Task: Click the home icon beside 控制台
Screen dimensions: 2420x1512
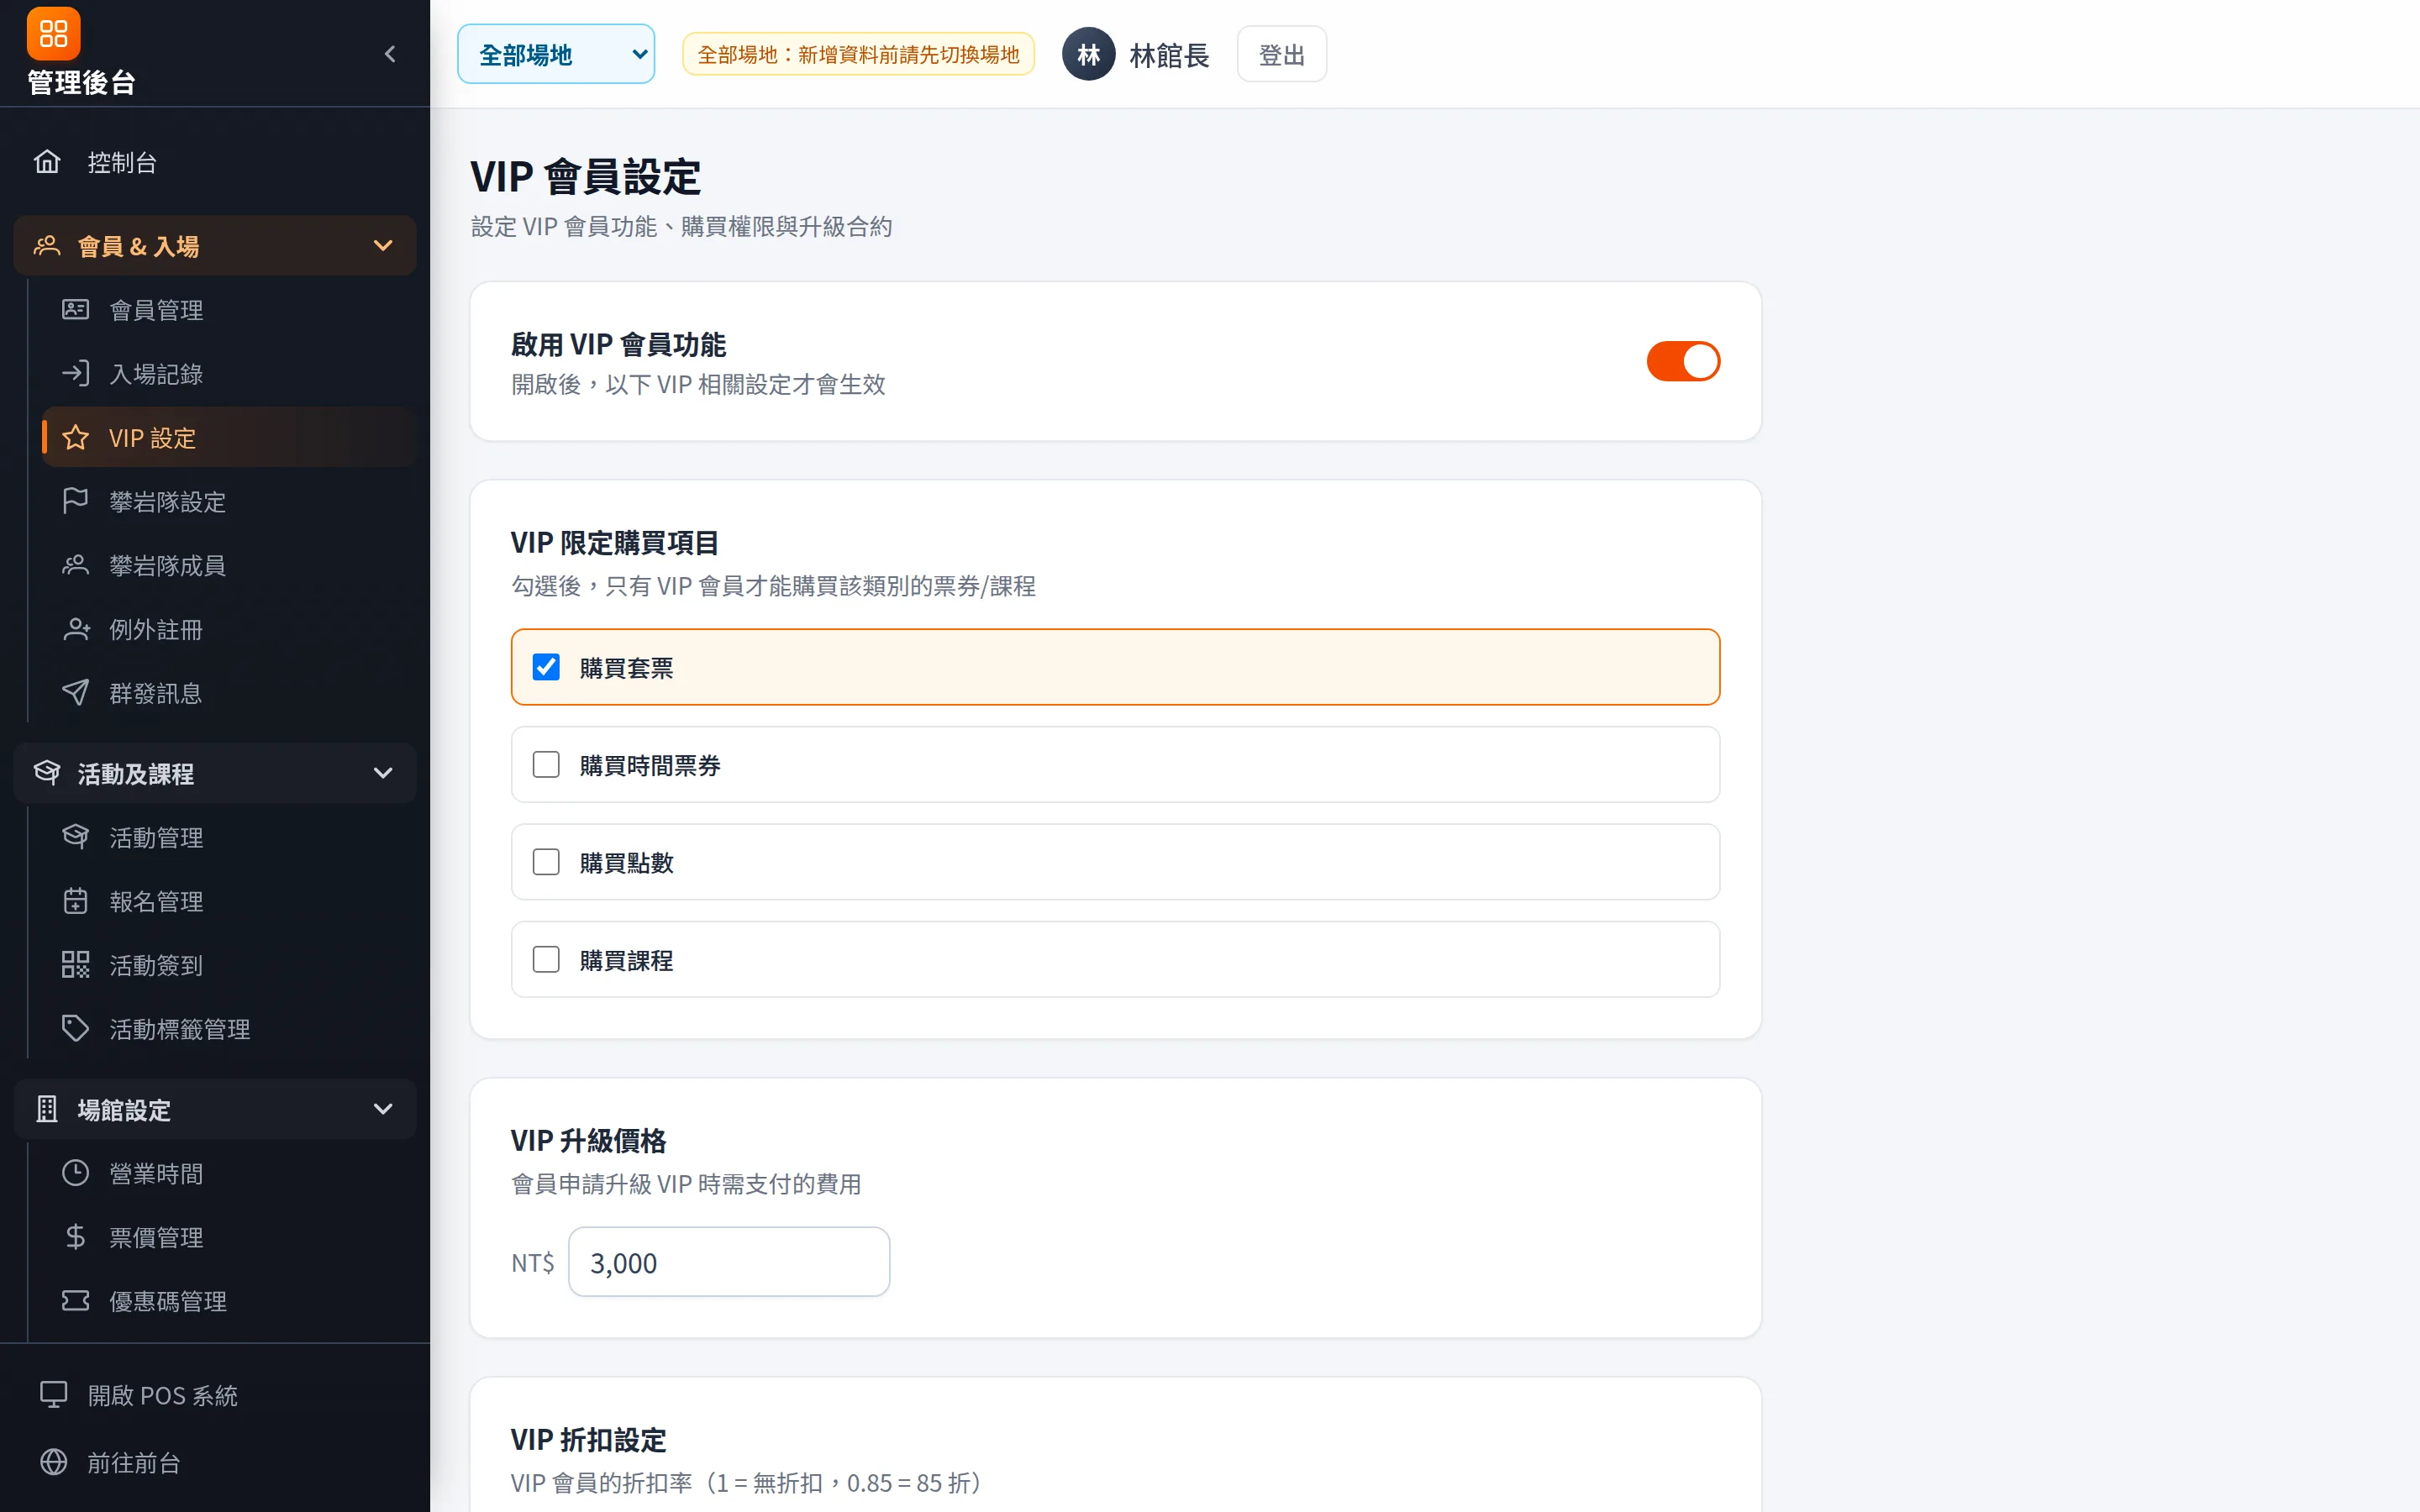Action: click(47, 162)
